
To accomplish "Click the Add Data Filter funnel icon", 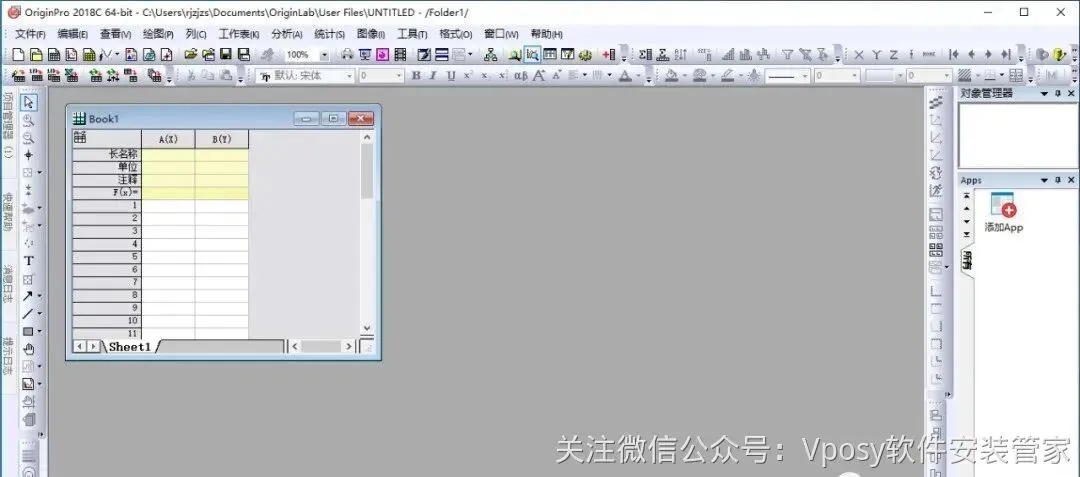I will (x=787, y=54).
